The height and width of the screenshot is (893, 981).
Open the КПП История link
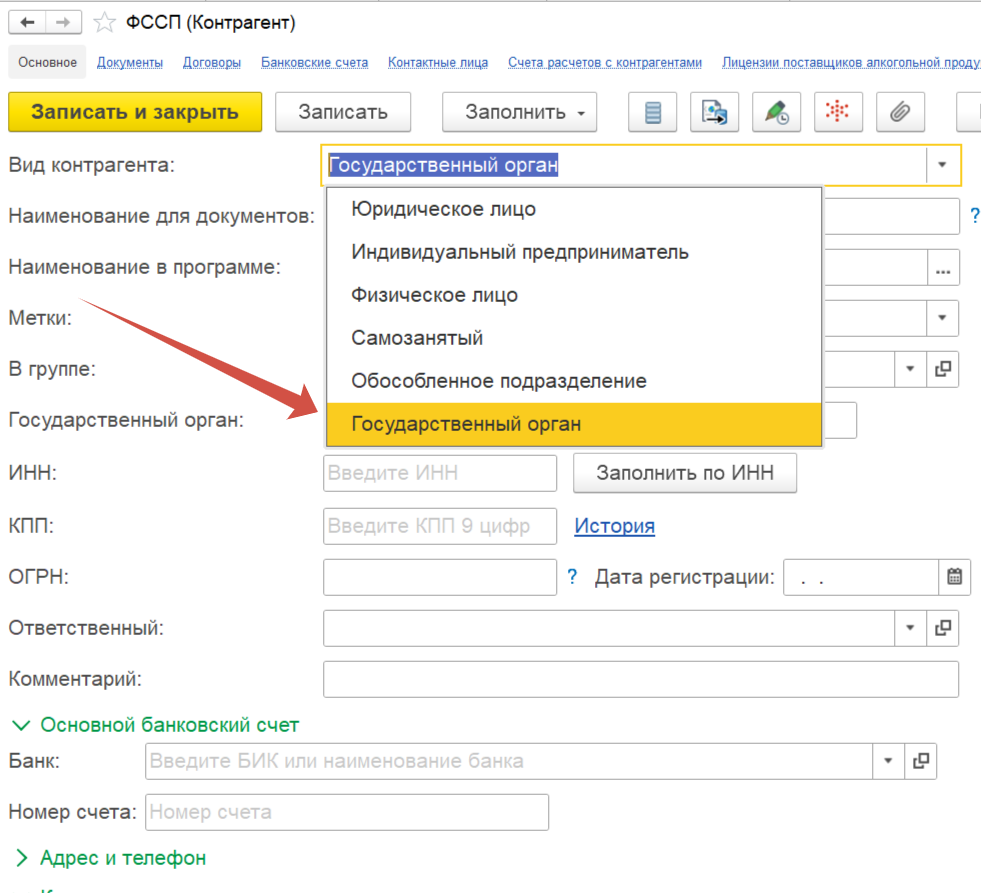tap(614, 526)
